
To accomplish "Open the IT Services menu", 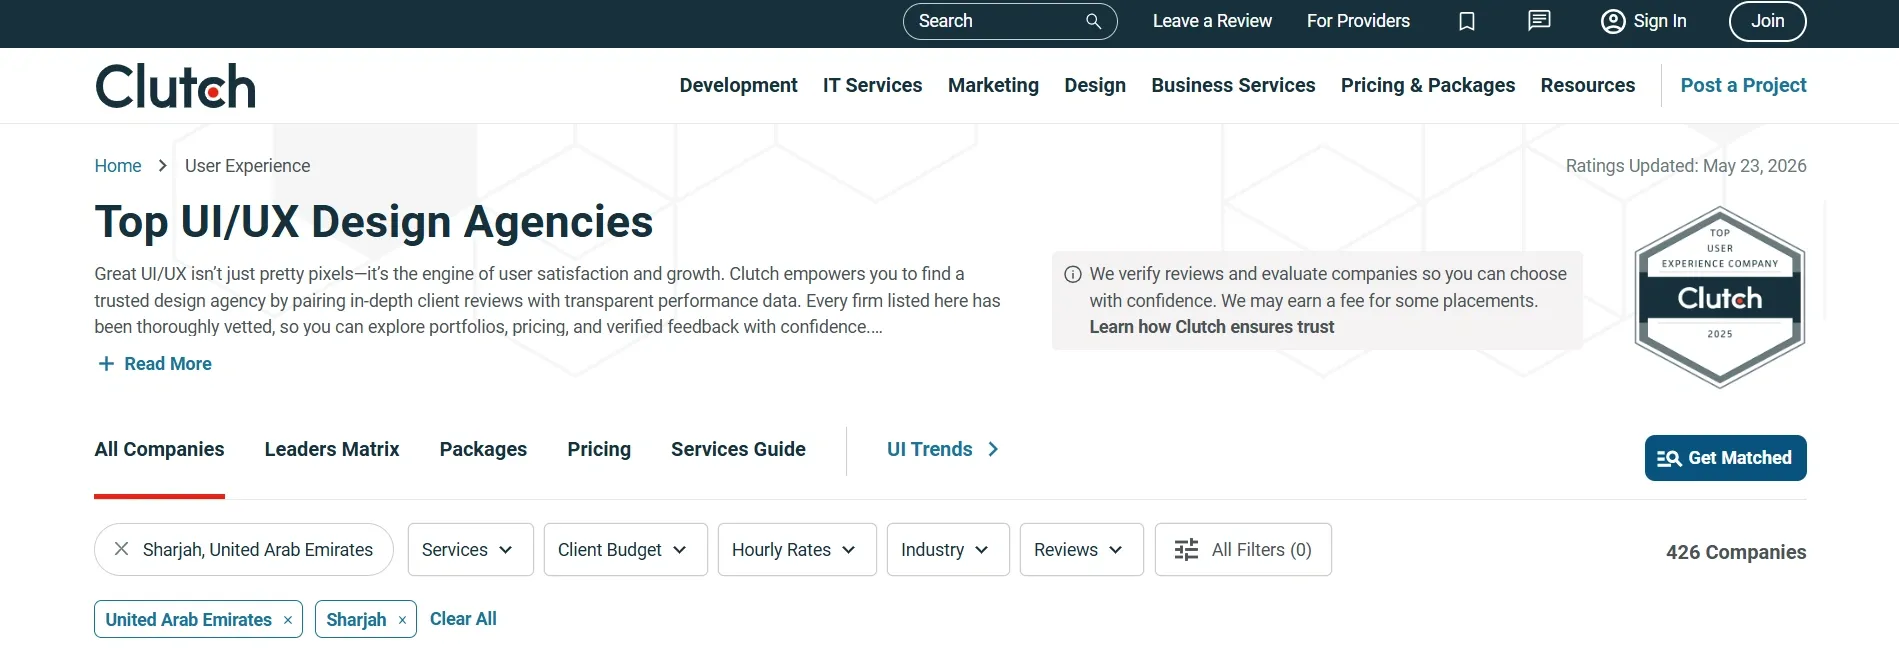I will coord(873,86).
